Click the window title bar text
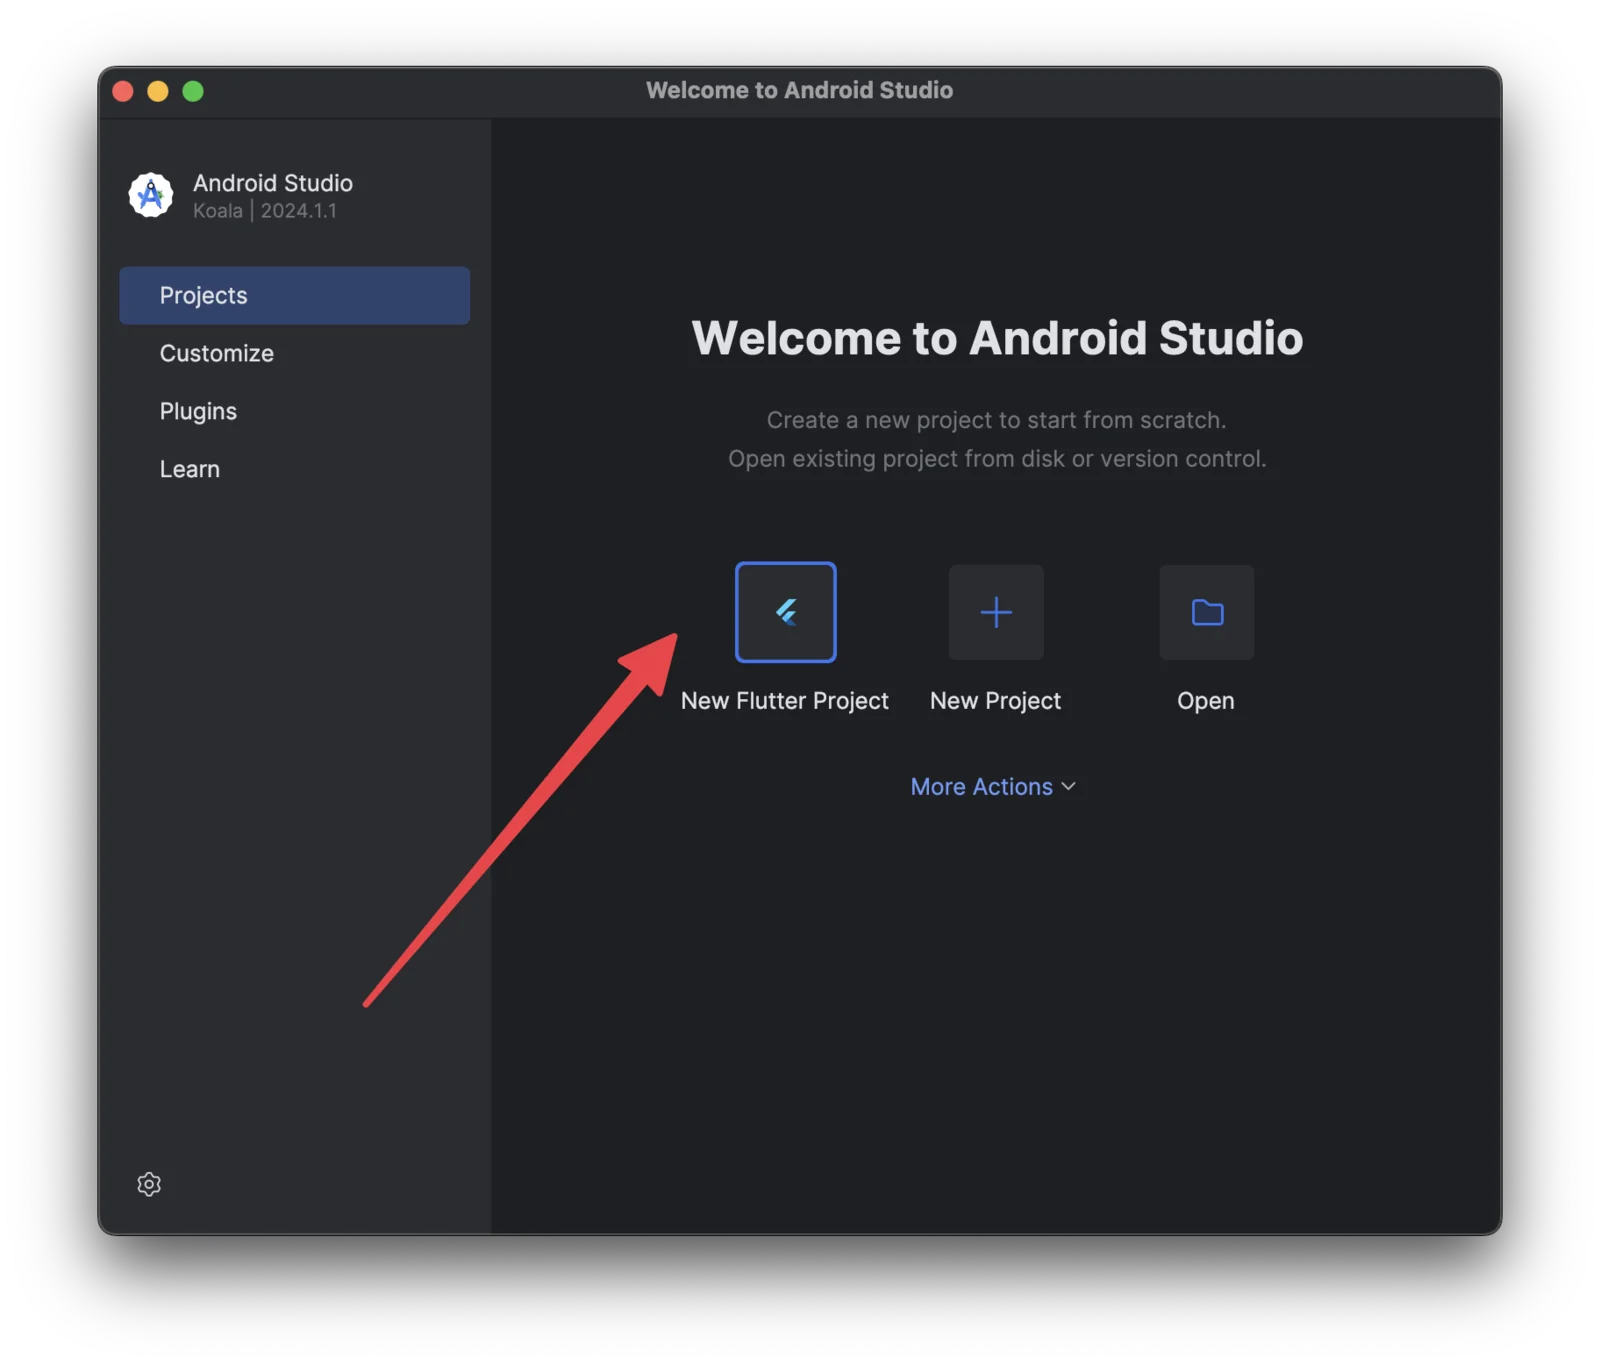This screenshot has height=1365, width=1600. pyautogui.click(x=799, y=90)
